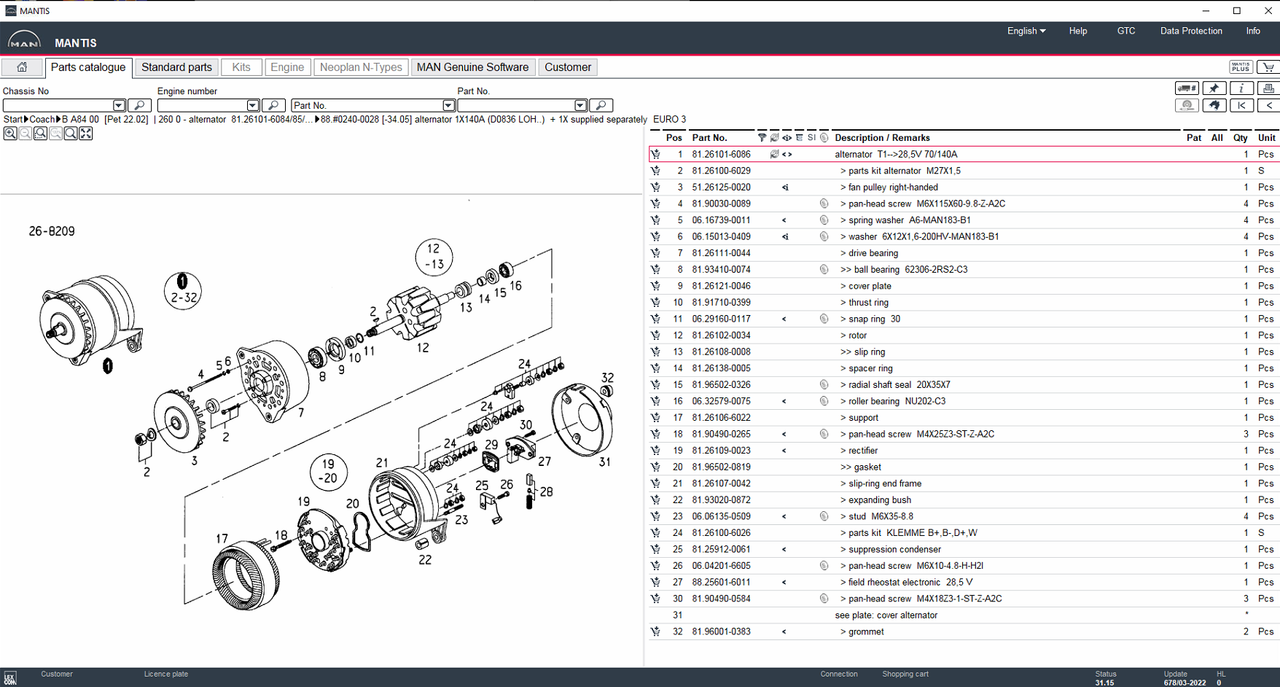Click diagram number 26-B209 label
The width and height of the screenshot is (1280, 687).
(x=51, y=231)
